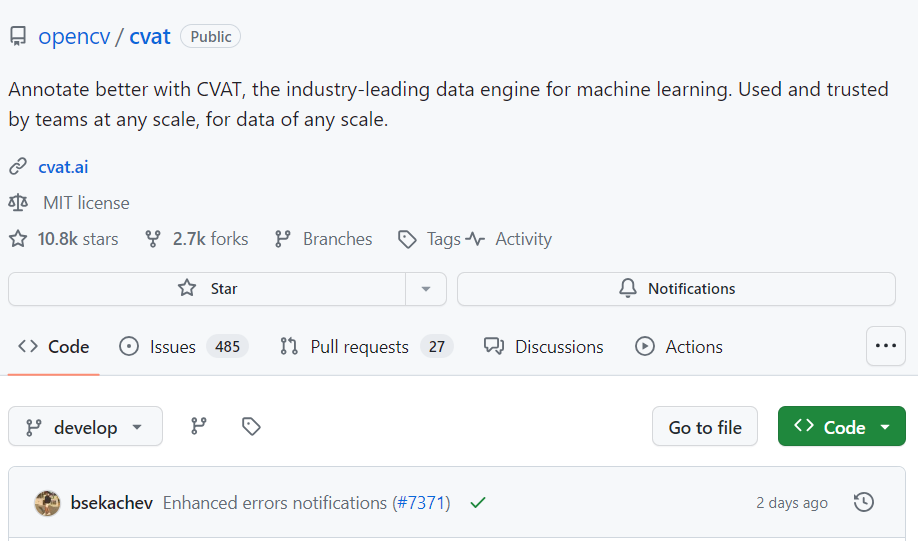Visit the cvat.ai website link
This screenshot has height=541, width=918.
point(63,167)
